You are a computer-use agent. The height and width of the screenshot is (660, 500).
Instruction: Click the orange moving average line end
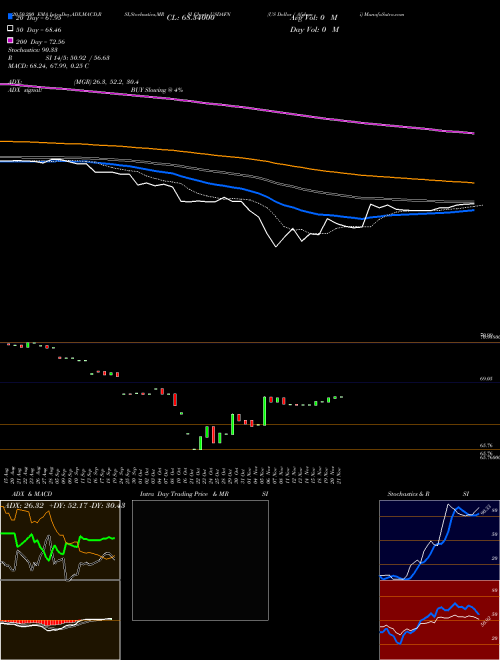pos(473,183)
